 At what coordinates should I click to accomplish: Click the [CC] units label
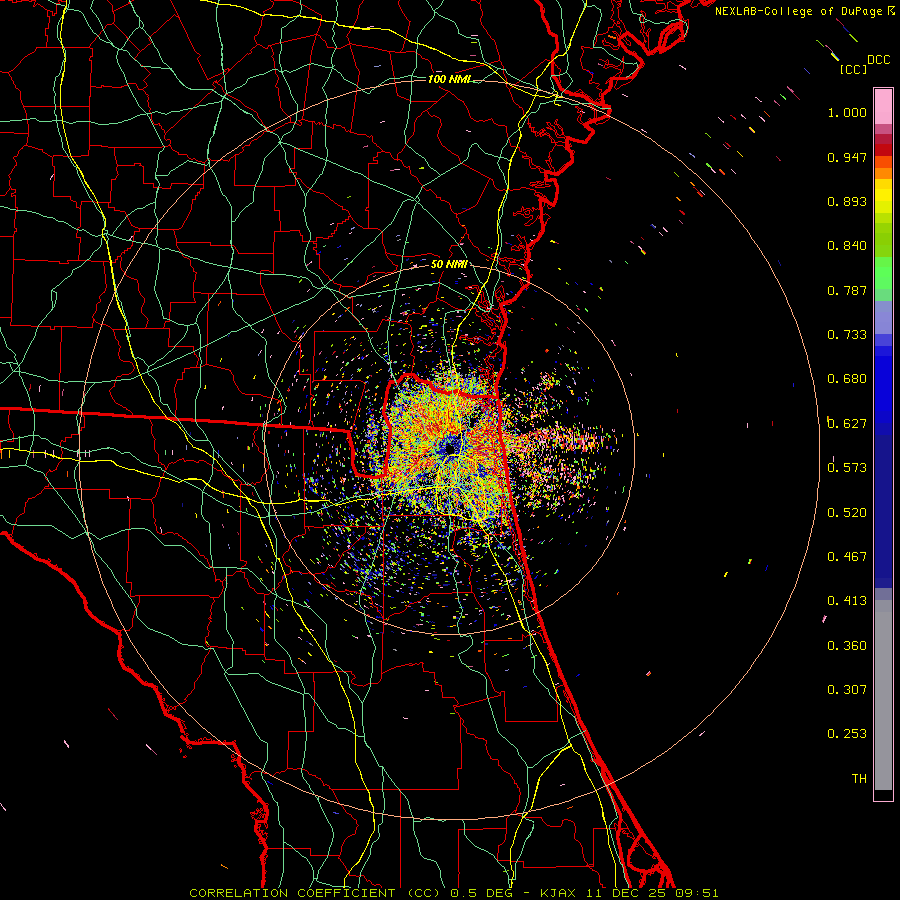(853, 69)
